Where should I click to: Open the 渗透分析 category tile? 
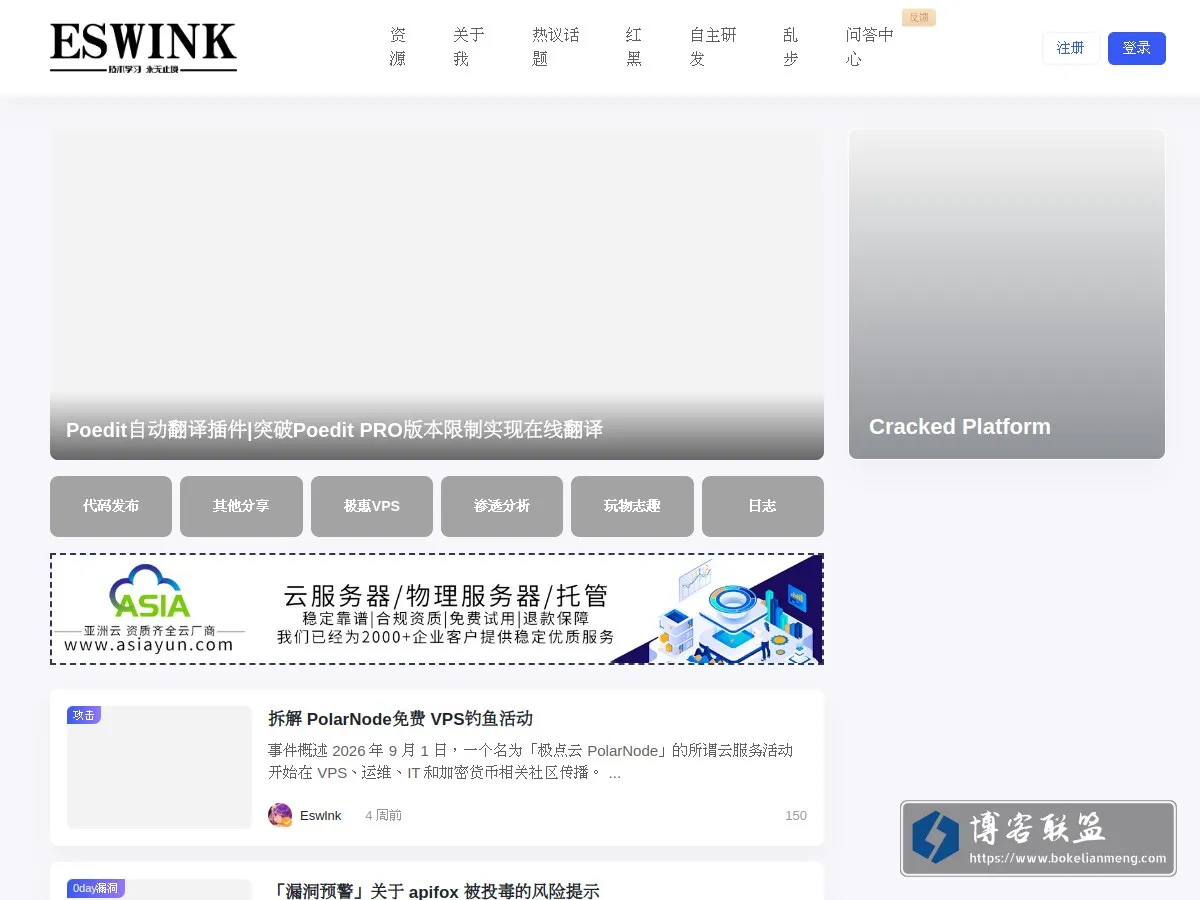coord(502,506)
